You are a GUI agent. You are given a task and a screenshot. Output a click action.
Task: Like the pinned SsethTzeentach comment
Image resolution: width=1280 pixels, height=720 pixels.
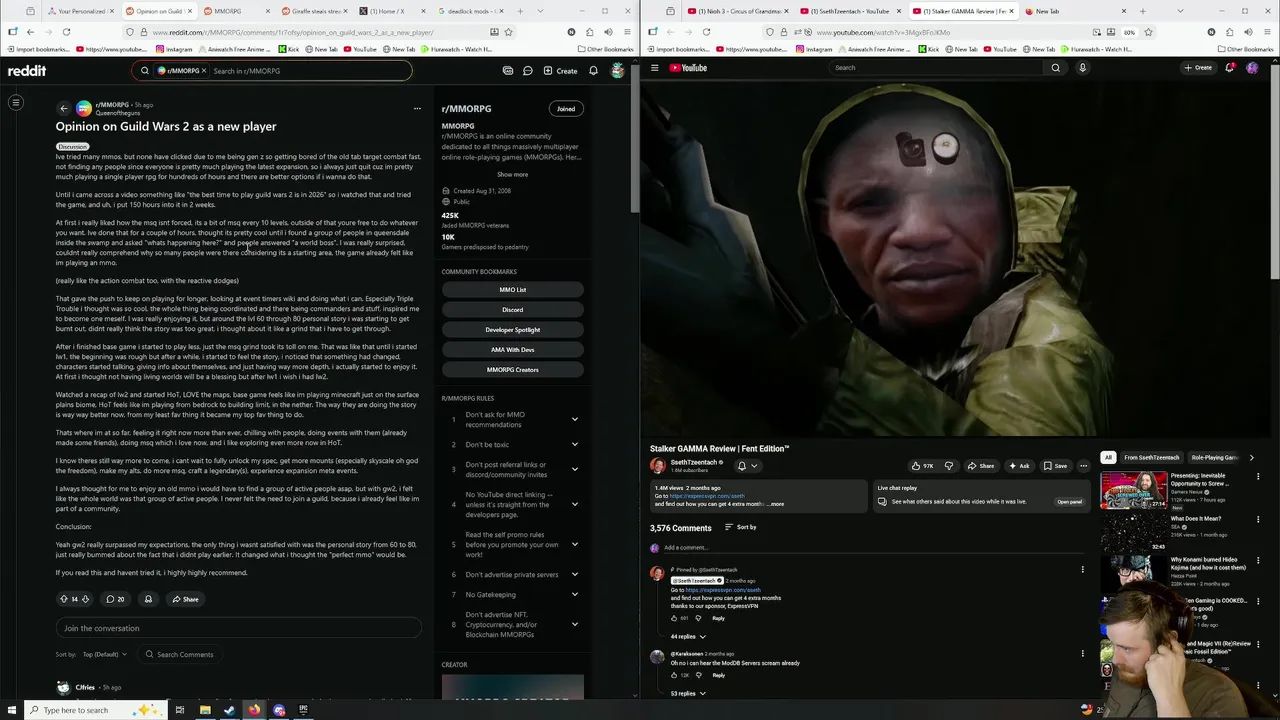pyautogui.click(x=674, y=618)
